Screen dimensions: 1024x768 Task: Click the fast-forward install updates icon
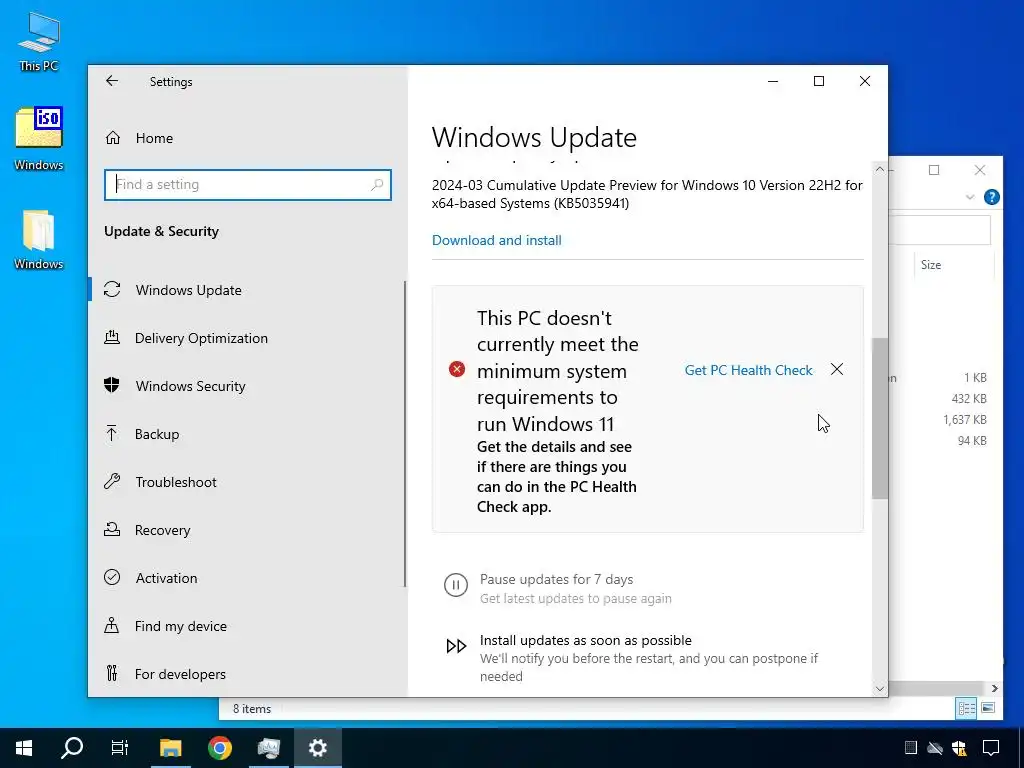pos(456,646)
